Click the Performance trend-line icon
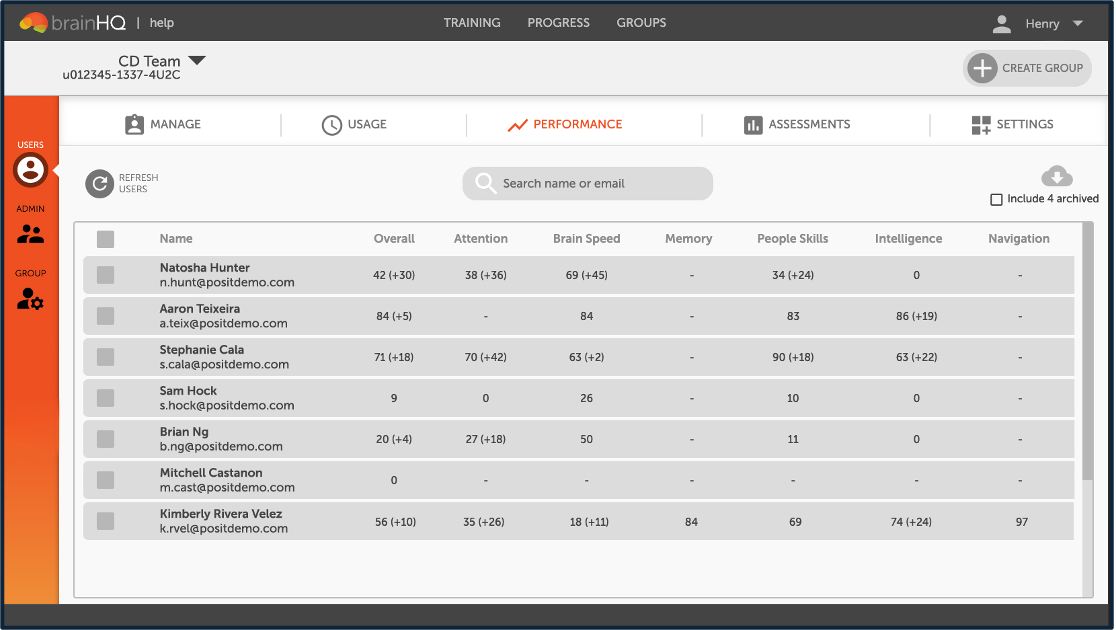Viewport: 1116px width, 630px height. [x=517, y=125]
